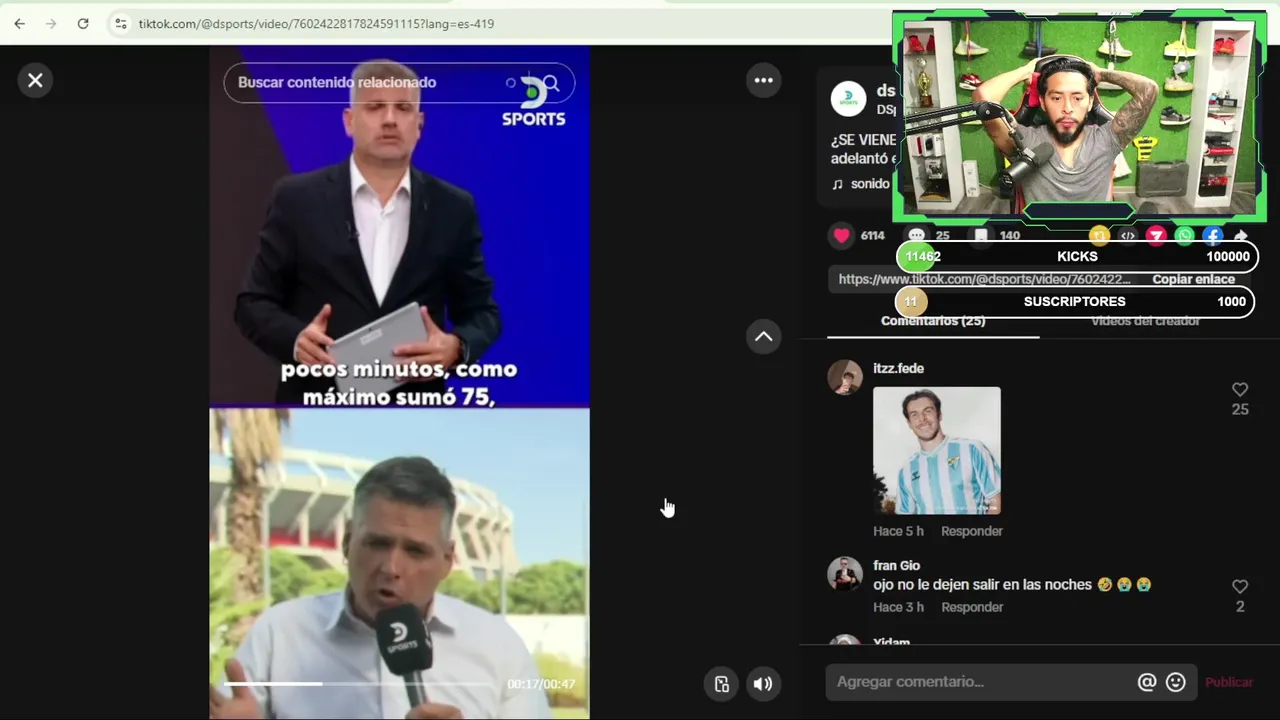The height and width of the screenshot is (720, 1280).
Task: Like itzz.fede's comment
Action: [x=1240, y=389]
